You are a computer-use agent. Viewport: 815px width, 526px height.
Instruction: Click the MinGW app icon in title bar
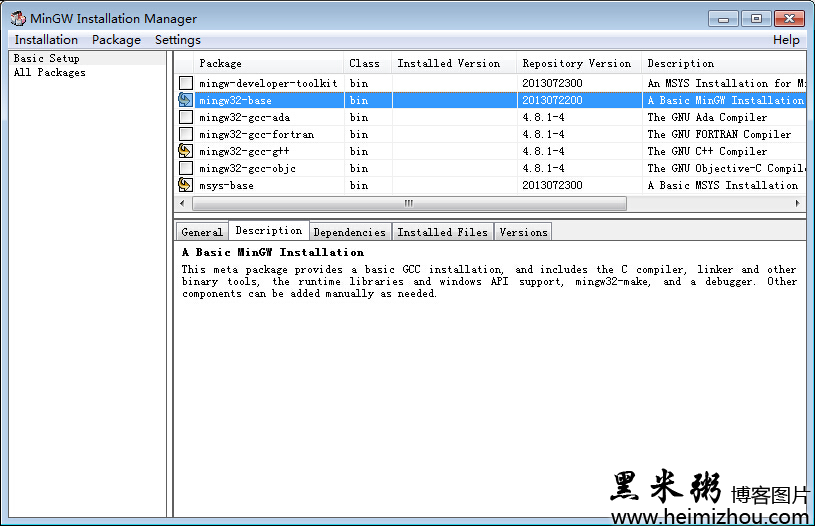[18, 19]
